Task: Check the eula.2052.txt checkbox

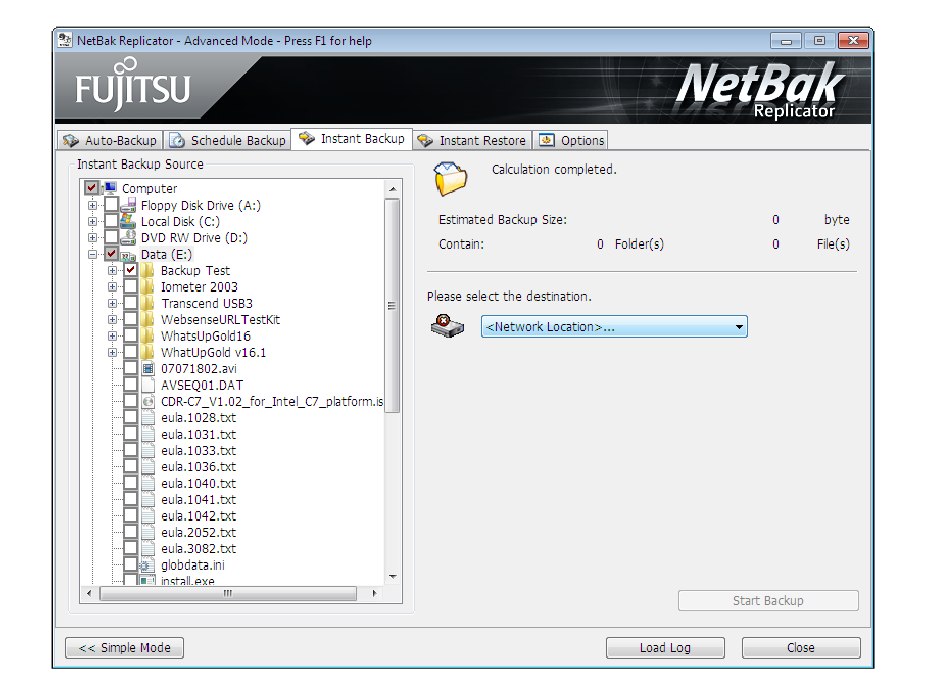Action: (131, 532)
